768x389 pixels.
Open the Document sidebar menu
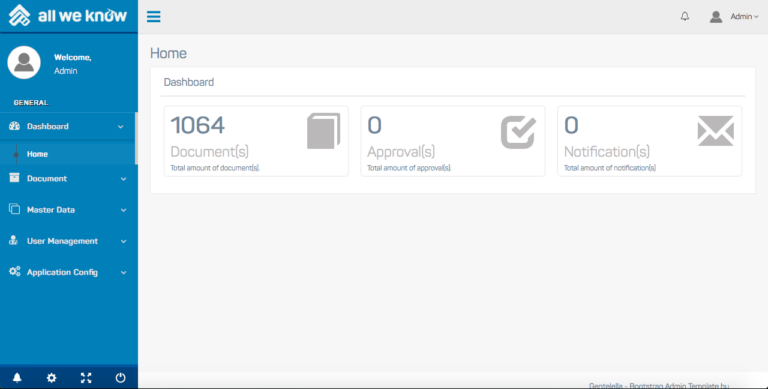pos(69,179)
